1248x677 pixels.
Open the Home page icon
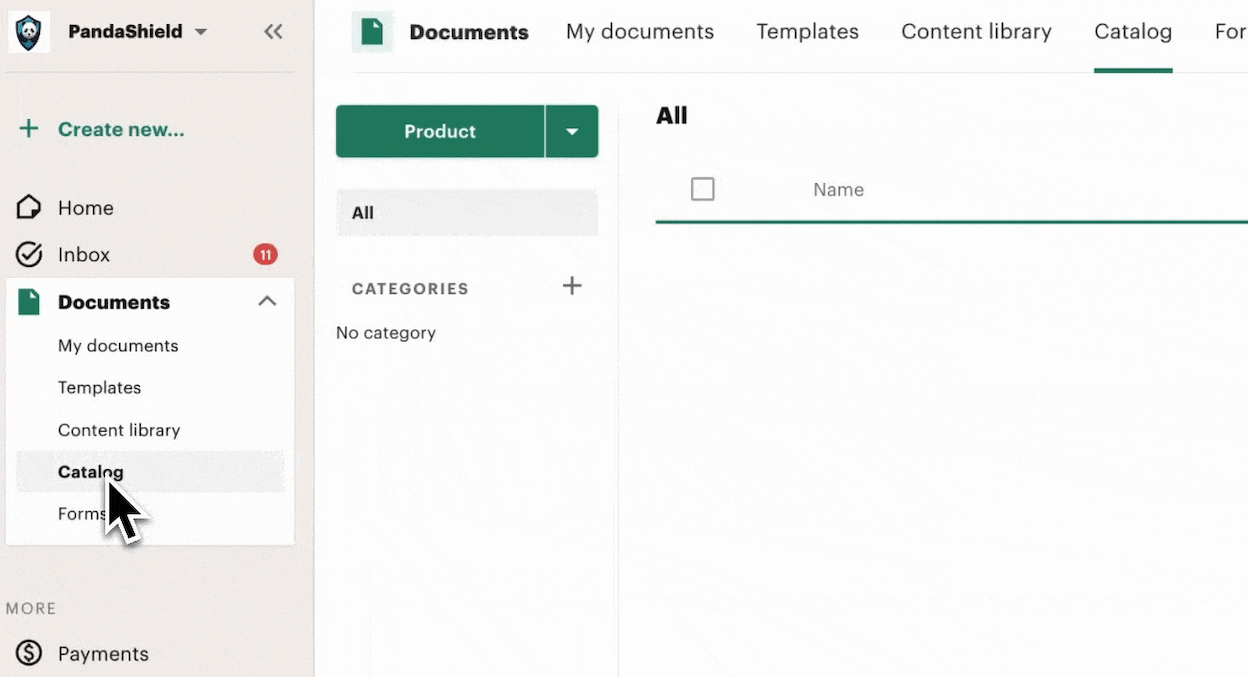[29, 207]
